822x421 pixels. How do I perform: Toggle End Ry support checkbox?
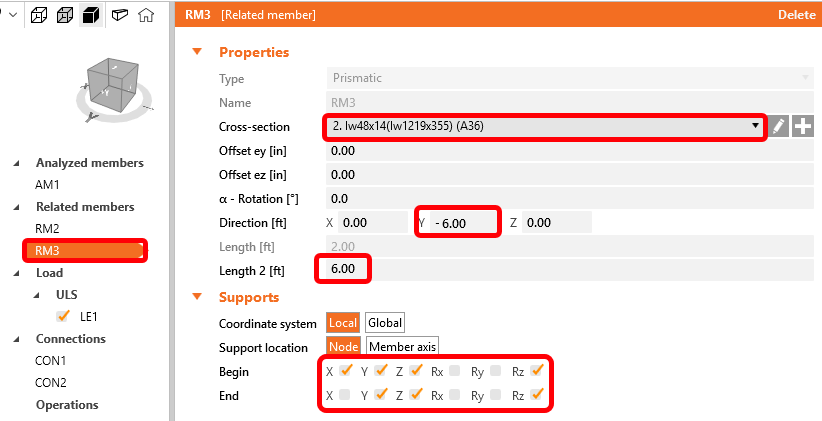[495, 395]
